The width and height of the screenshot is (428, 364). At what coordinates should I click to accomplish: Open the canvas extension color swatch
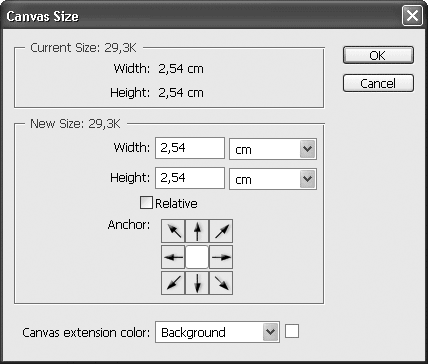coord(292,331)
